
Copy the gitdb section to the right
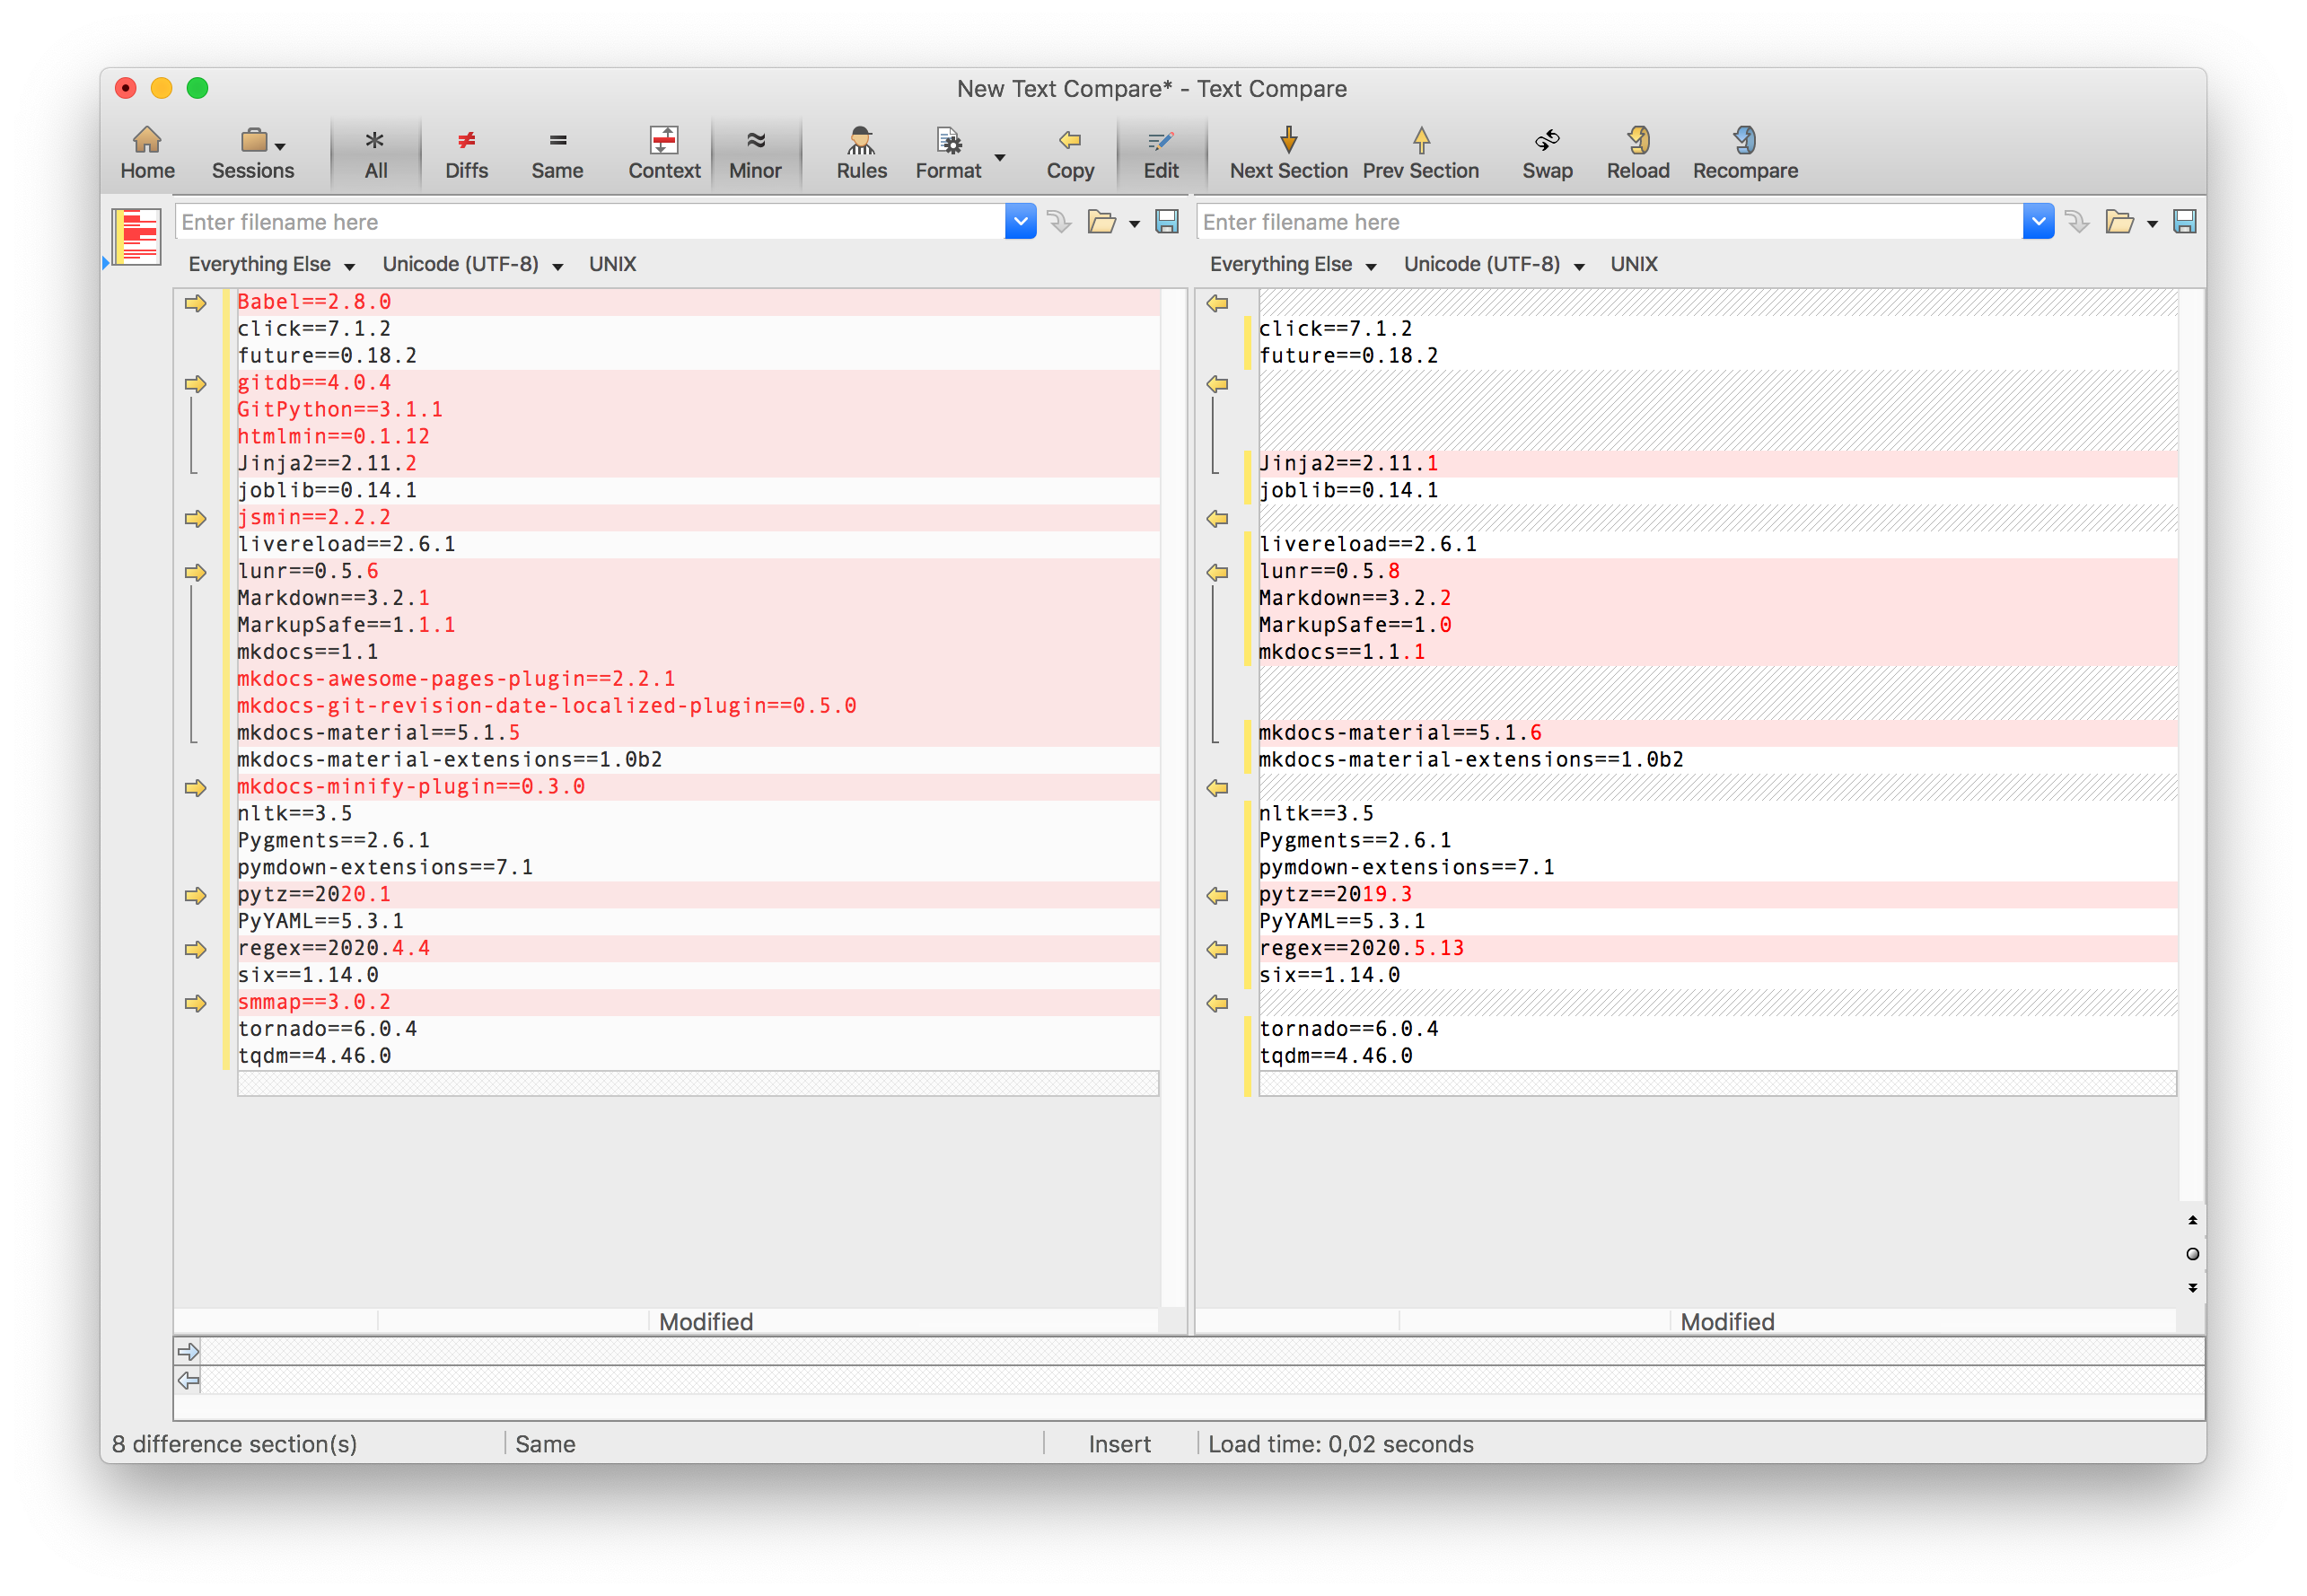(x=195, y=384)
